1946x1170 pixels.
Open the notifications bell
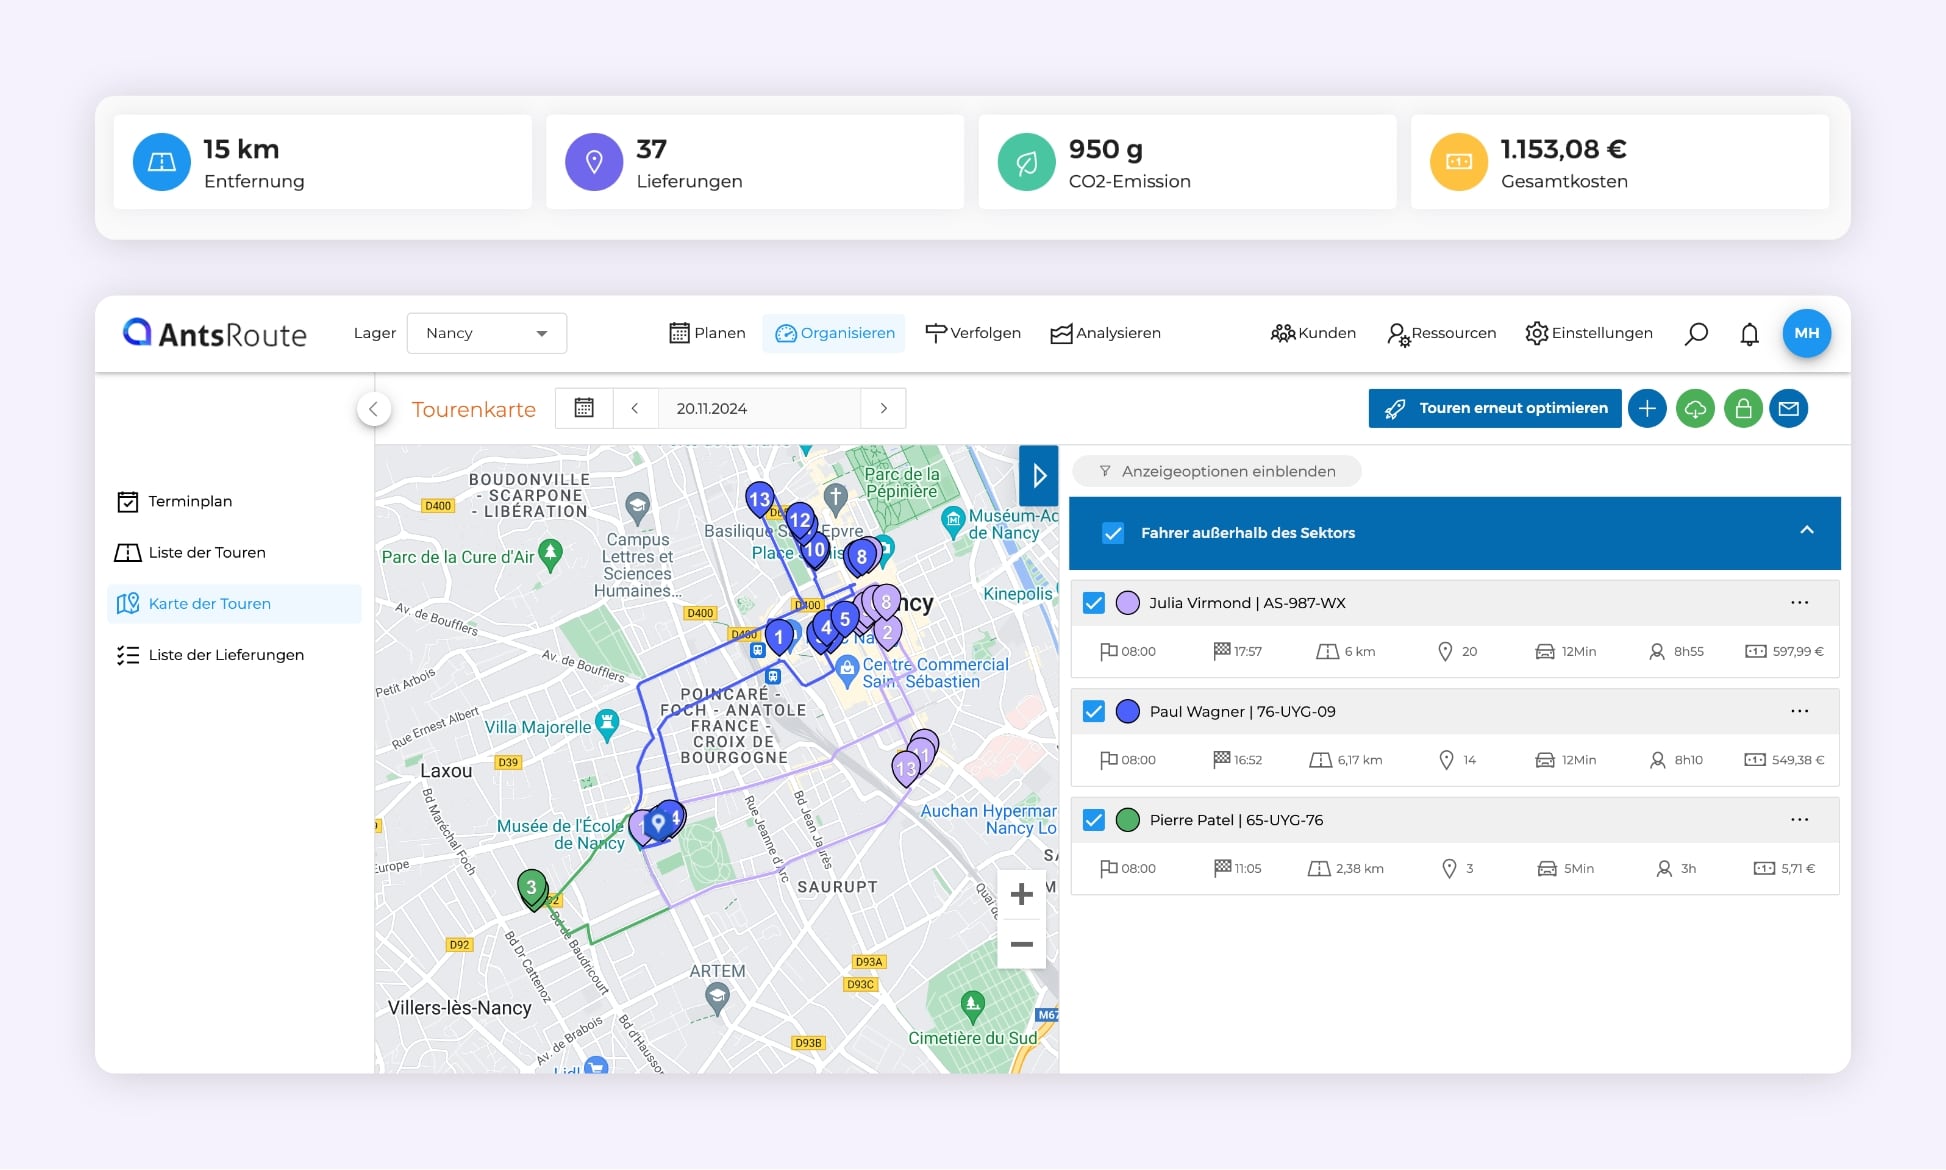pos(1749,334)
